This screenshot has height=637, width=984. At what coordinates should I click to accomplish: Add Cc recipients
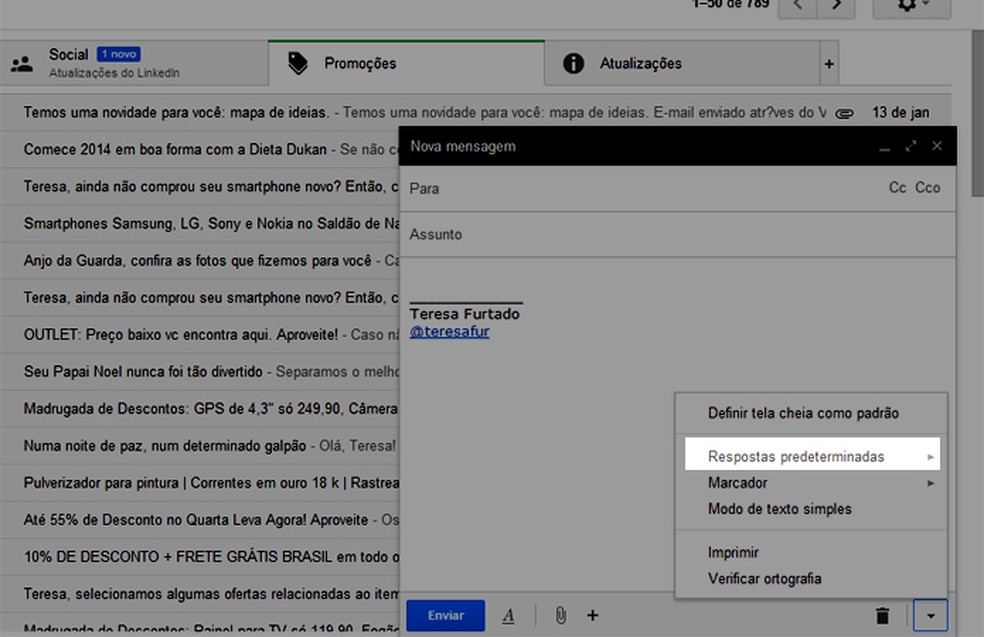tap(897, 188)
